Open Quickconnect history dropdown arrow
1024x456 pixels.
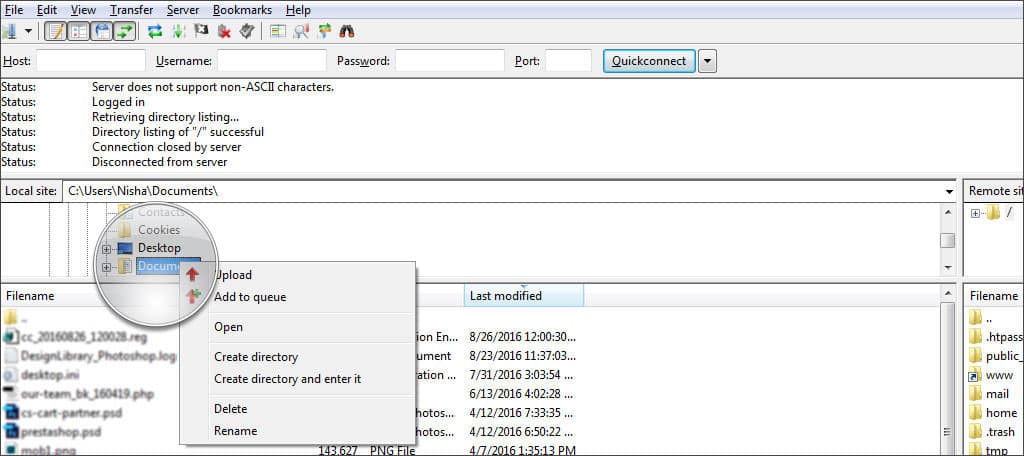[x=707, y=61]
